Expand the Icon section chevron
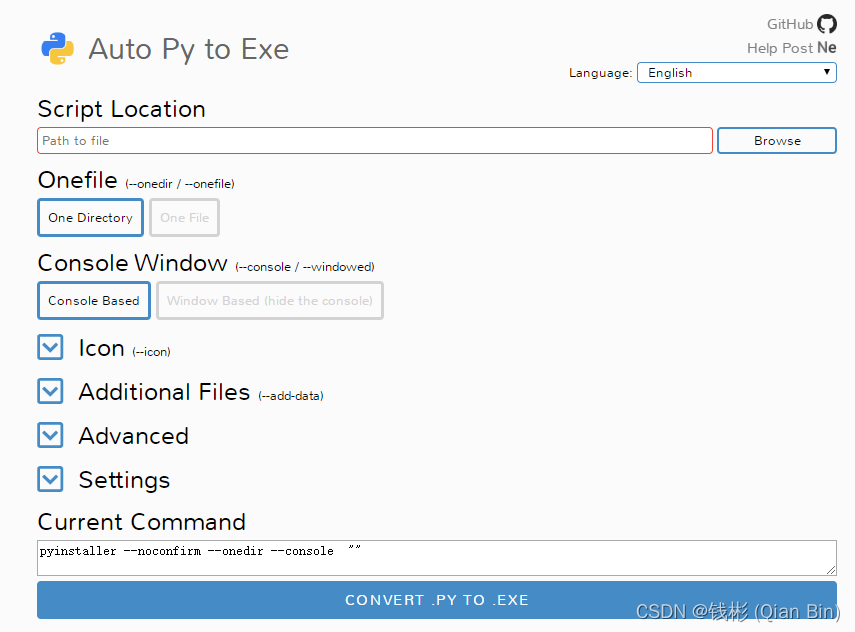Image resolution: width=855 pixels, height=632 pixels. pyautogui.click(x=50, y=347)
